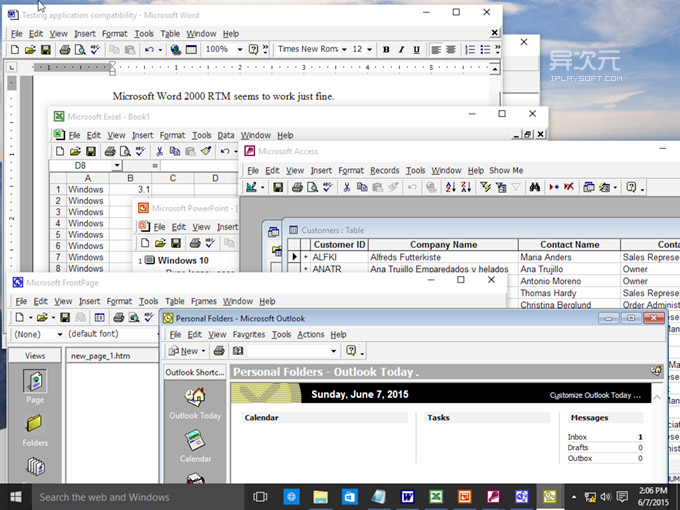Click Company Name column header in Customers table
This screenshot has height=510, width=680.
[x=443, y=245]
